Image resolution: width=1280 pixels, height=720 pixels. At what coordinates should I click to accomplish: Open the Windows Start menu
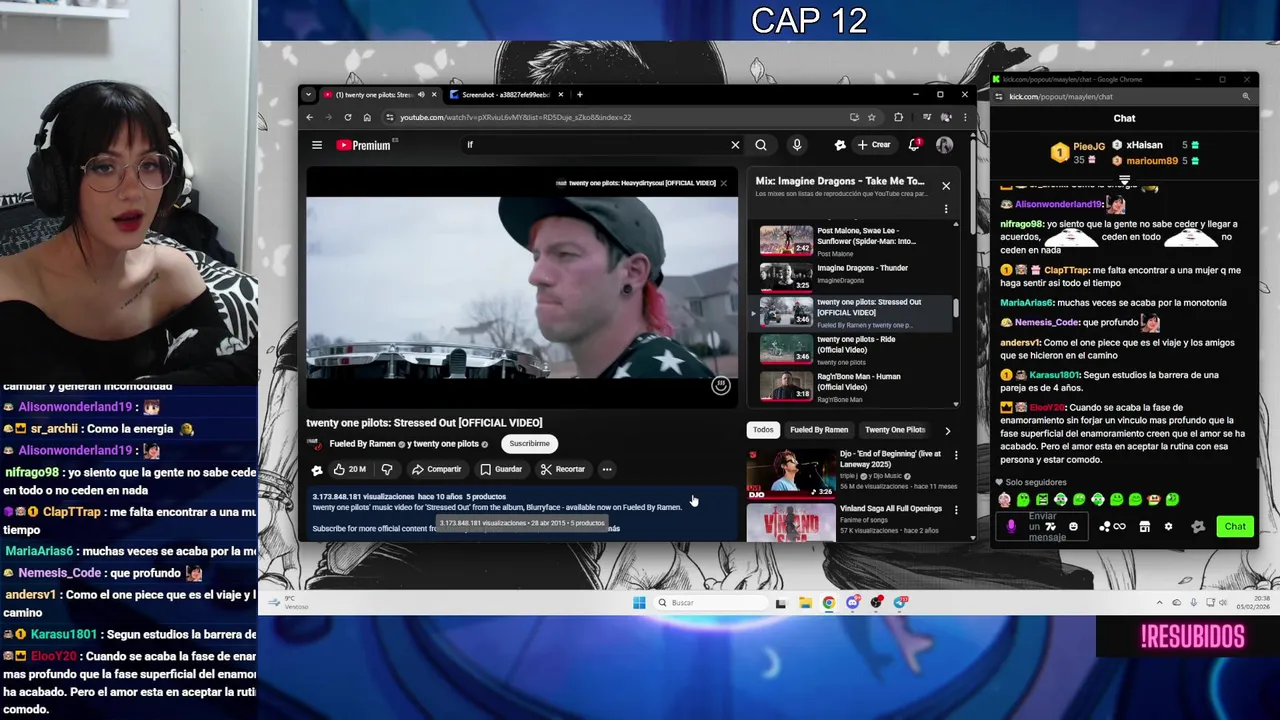639,603
